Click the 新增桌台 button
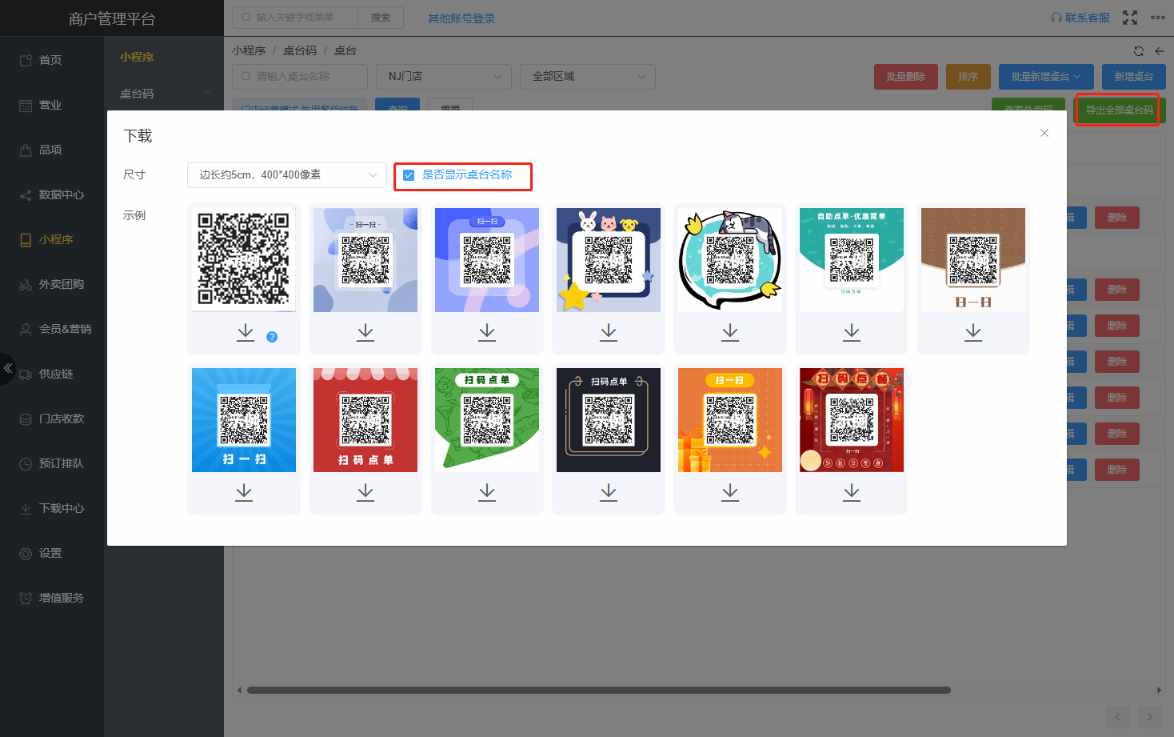1174x737 pixels. point(1133,76)
